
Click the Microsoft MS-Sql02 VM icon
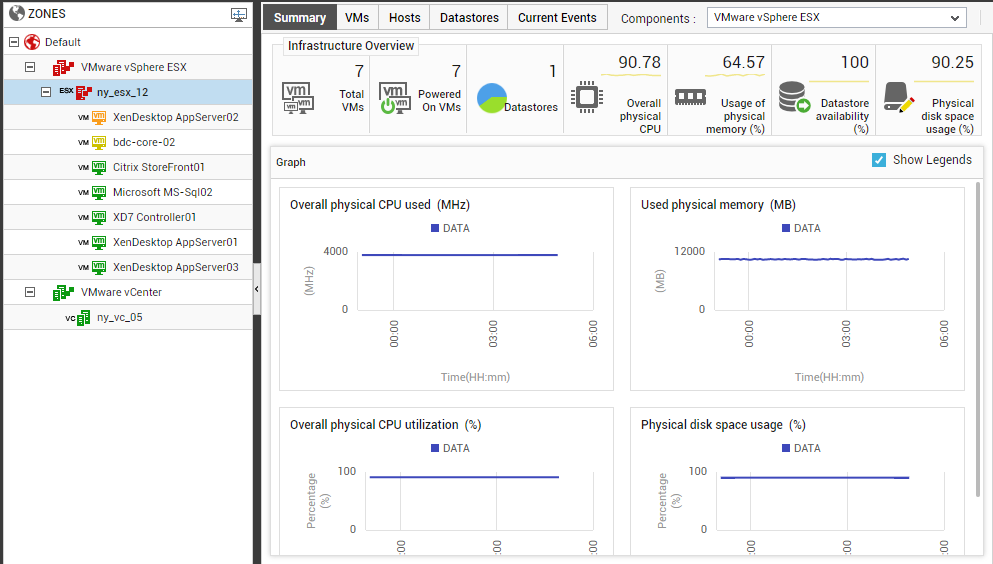pos(99,192)
